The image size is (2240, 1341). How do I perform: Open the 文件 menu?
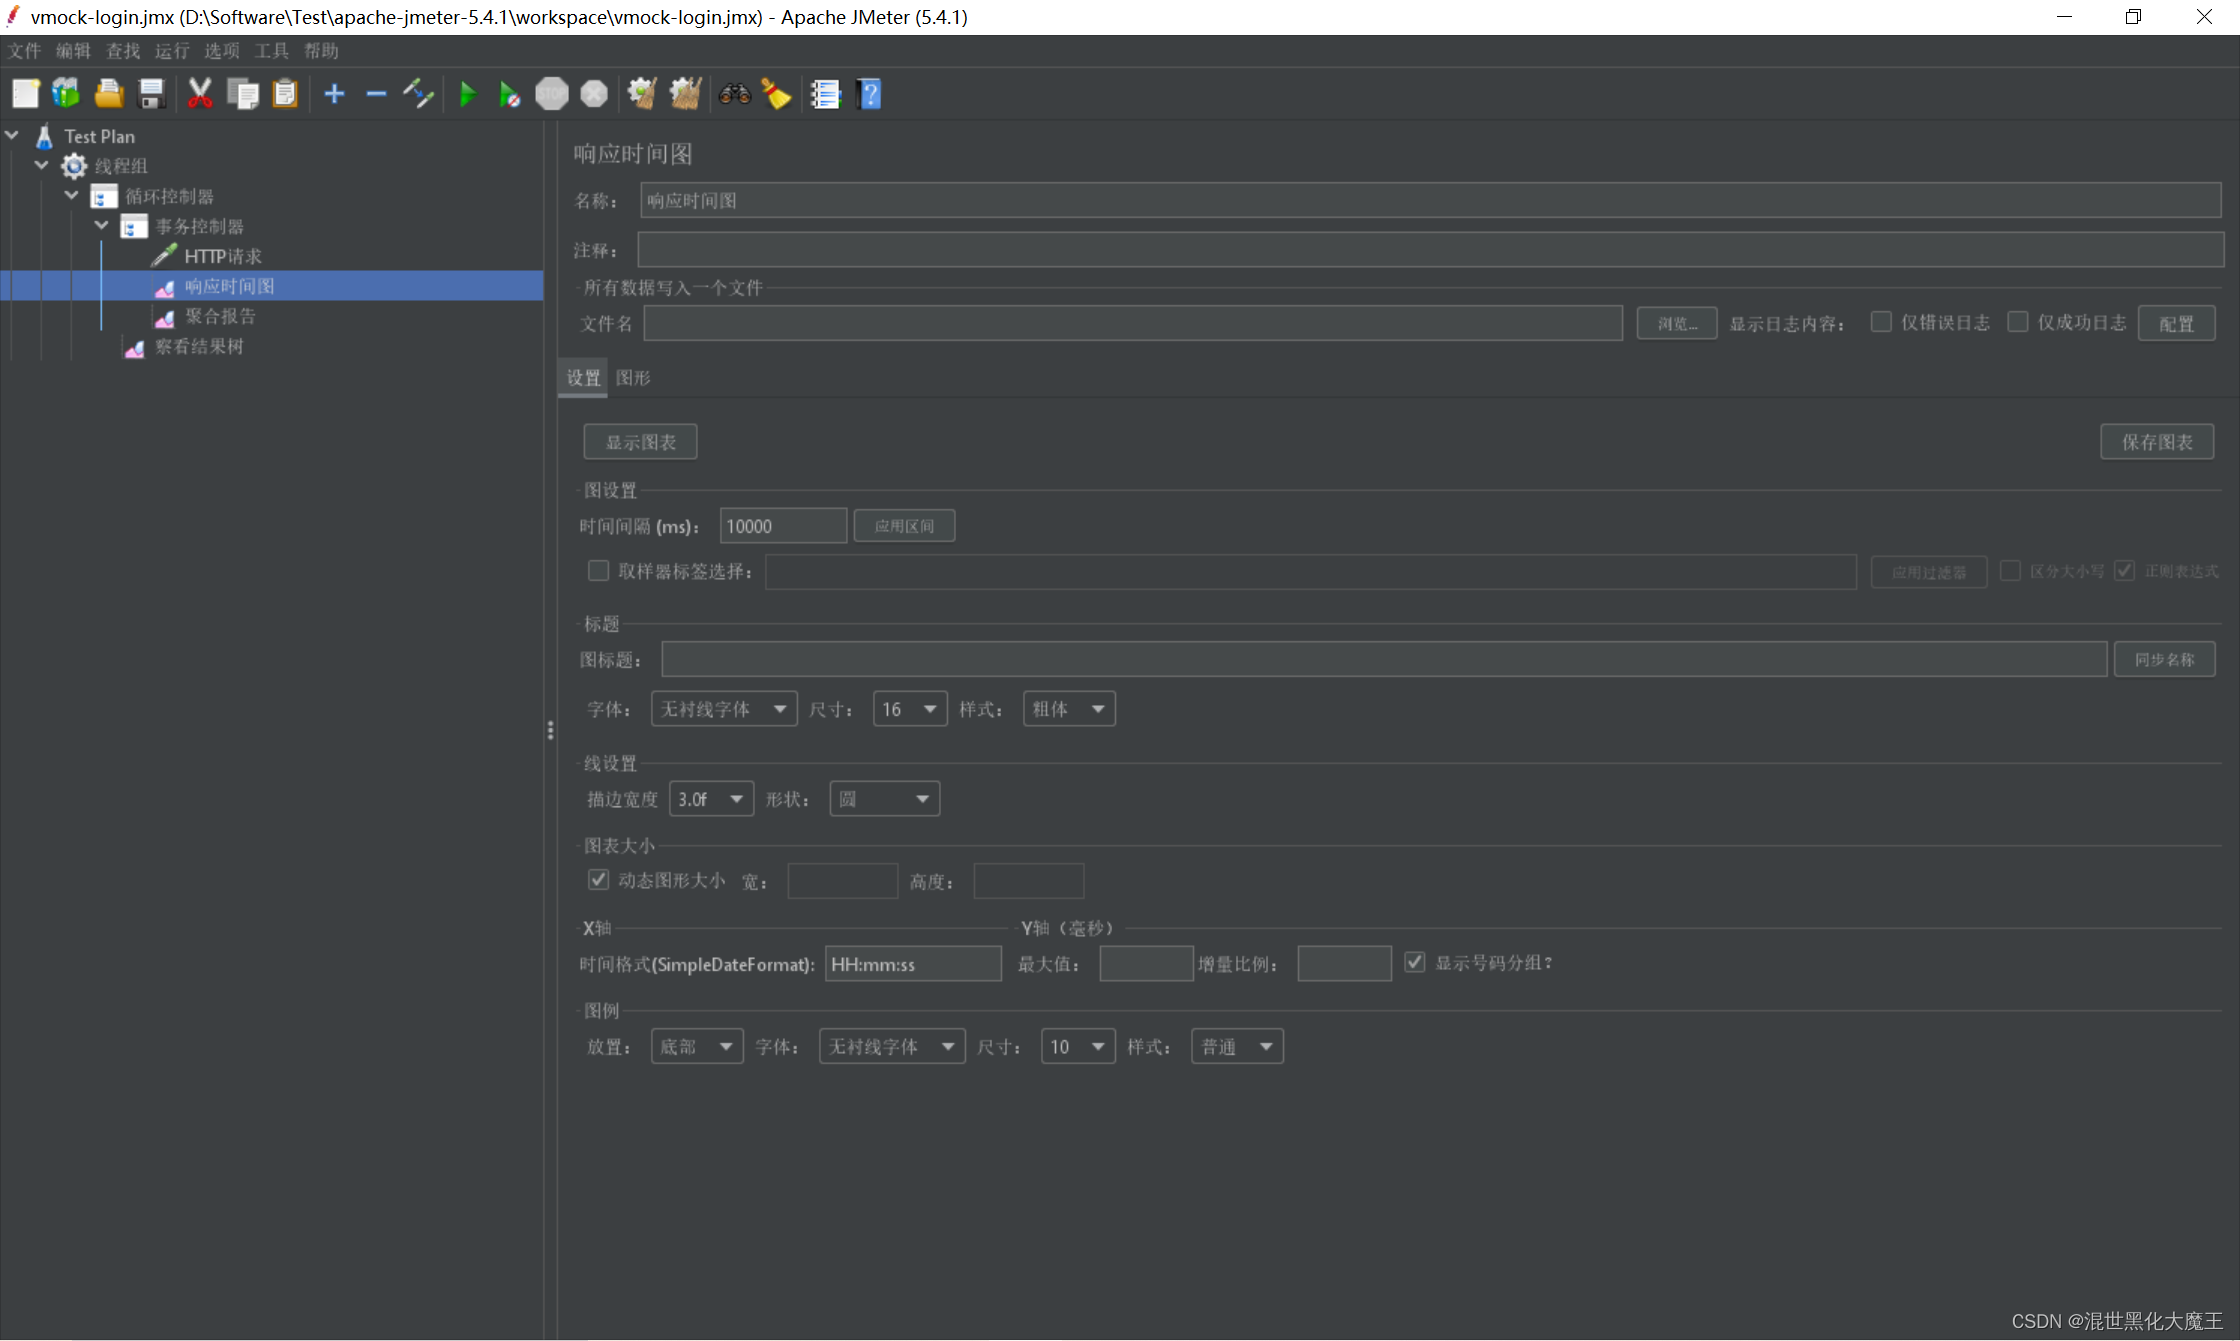24,51
